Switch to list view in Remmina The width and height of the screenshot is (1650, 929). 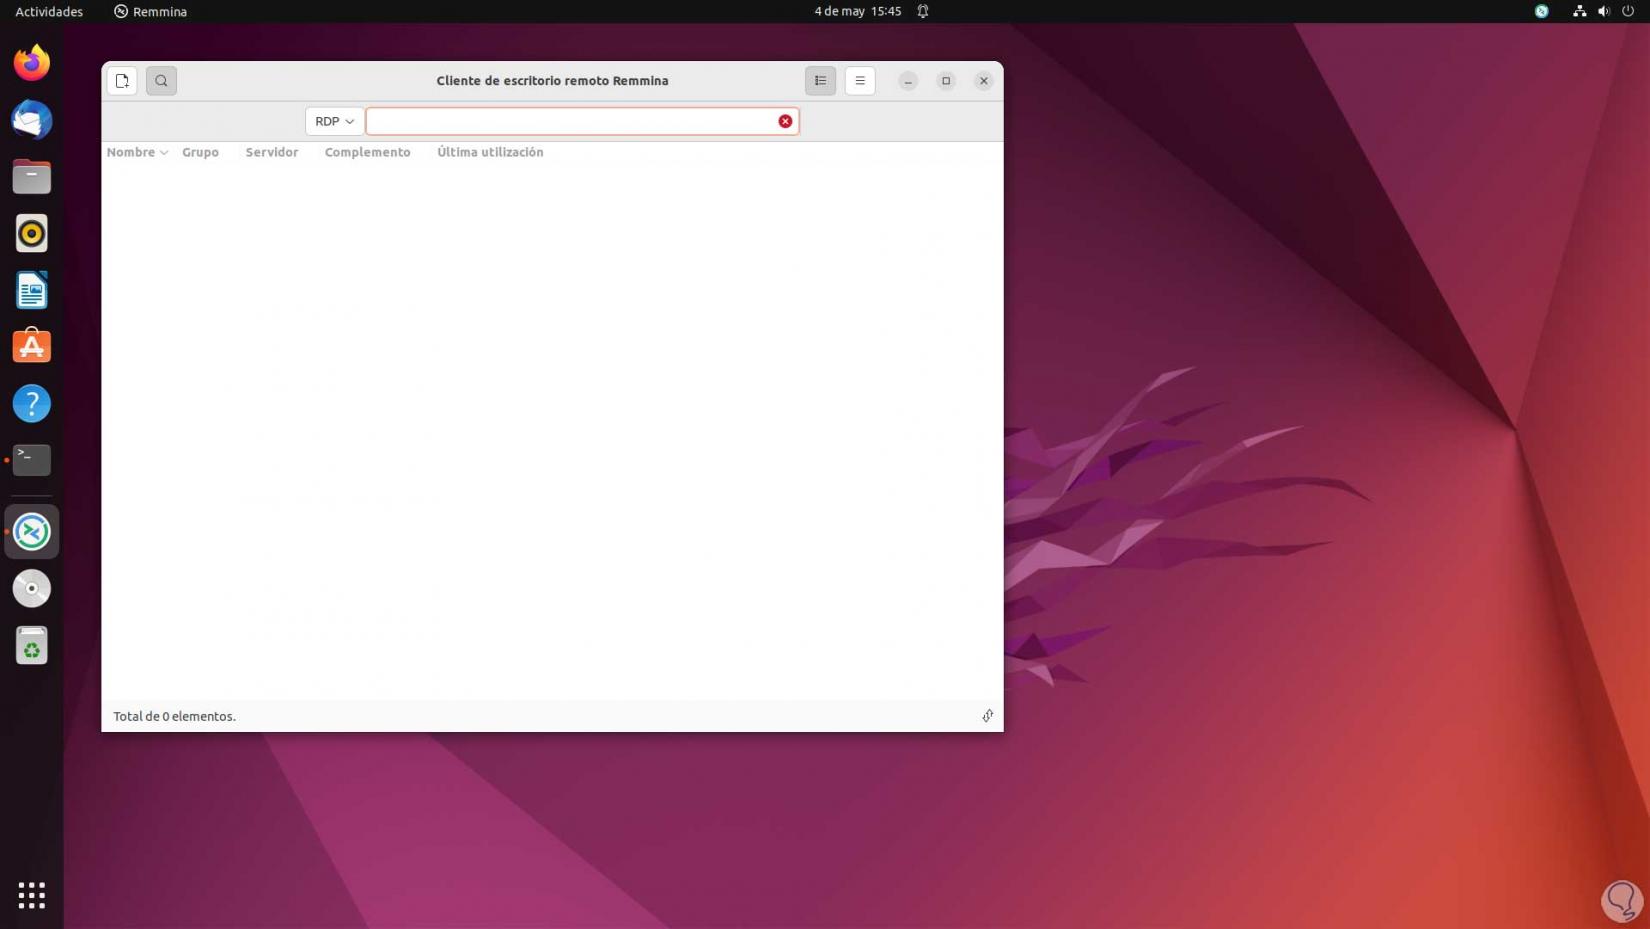(820, 81)
